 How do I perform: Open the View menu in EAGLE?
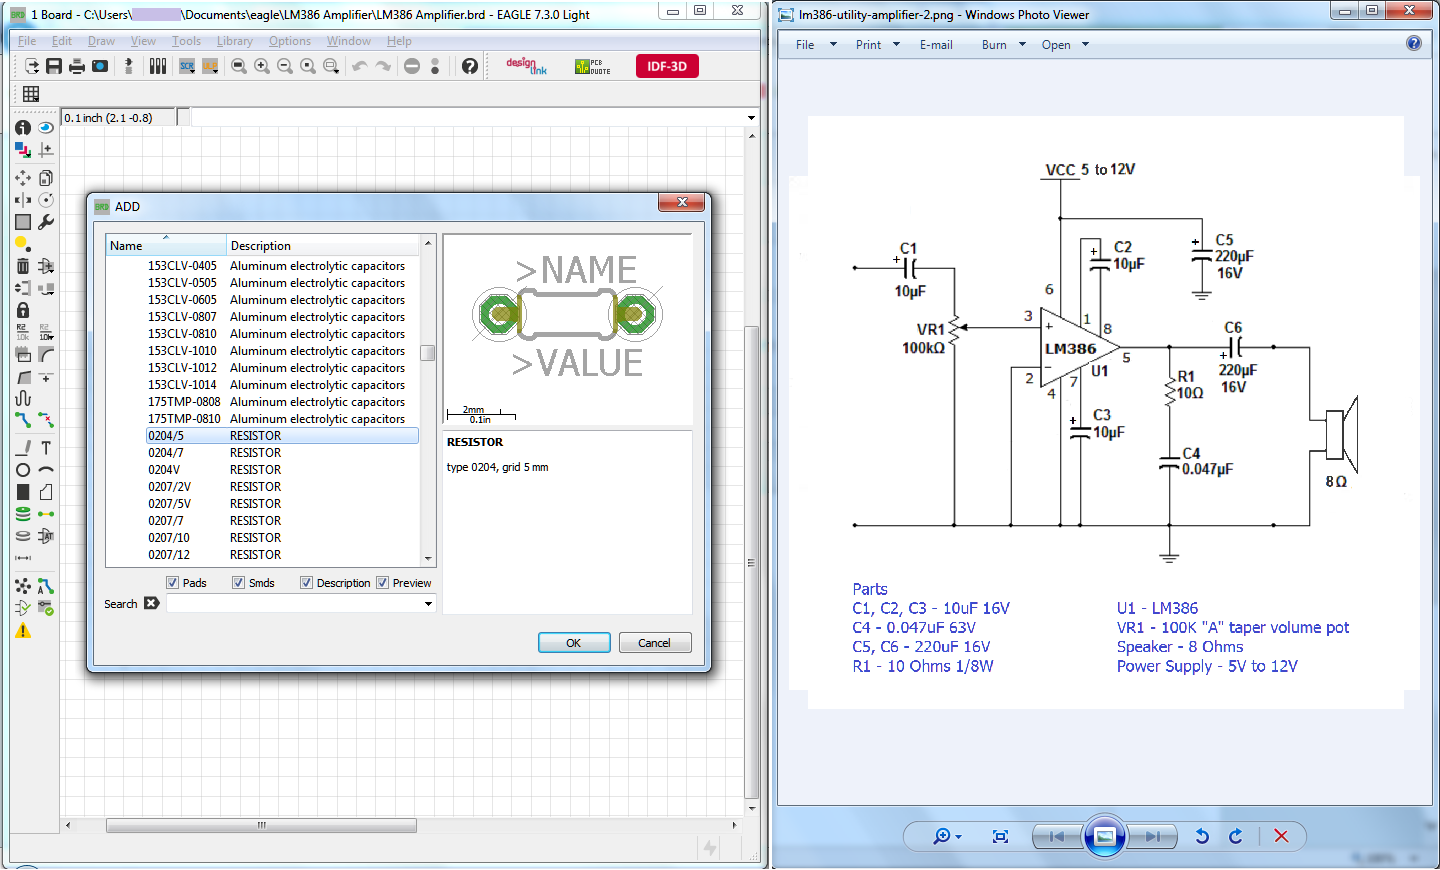(x=143, y=41)
